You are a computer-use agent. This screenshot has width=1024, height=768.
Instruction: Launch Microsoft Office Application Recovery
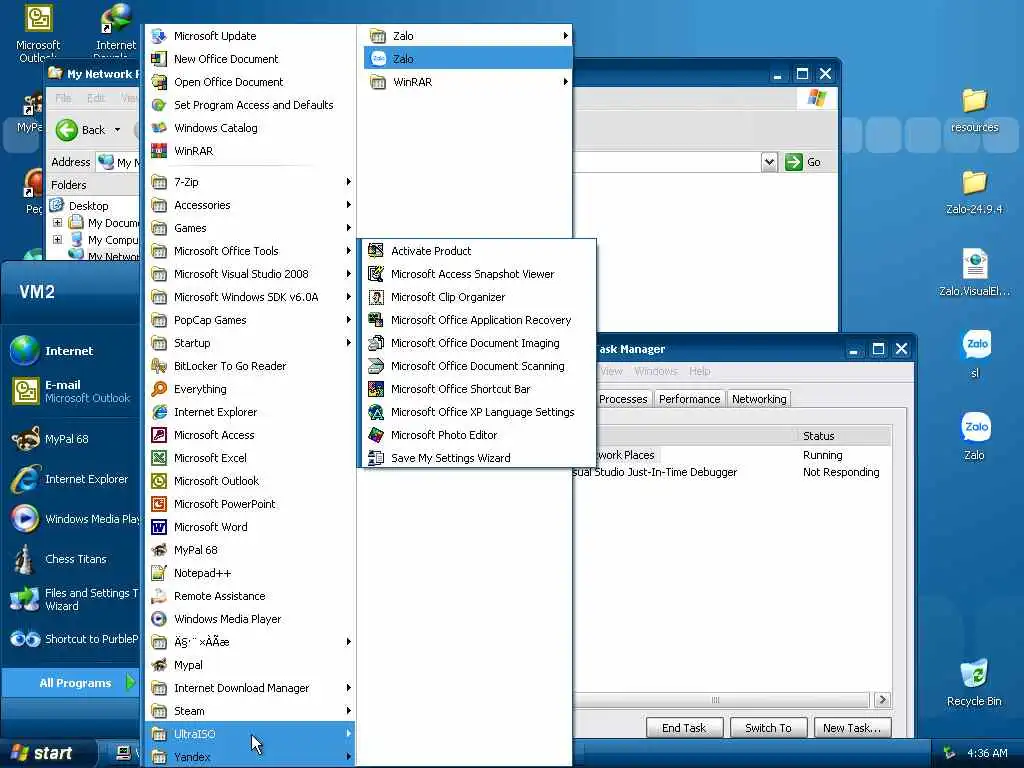[x=477, y=320]
